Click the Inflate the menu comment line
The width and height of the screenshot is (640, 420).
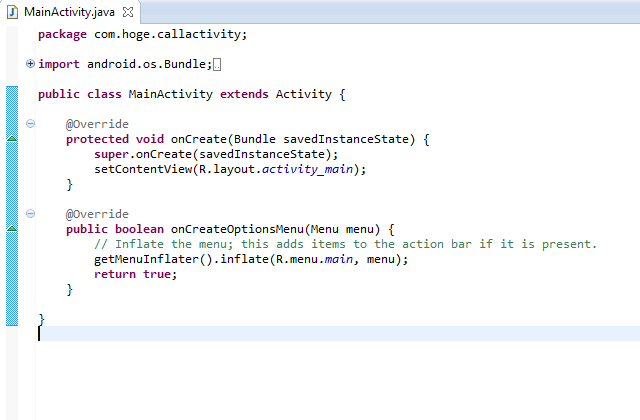345,245
